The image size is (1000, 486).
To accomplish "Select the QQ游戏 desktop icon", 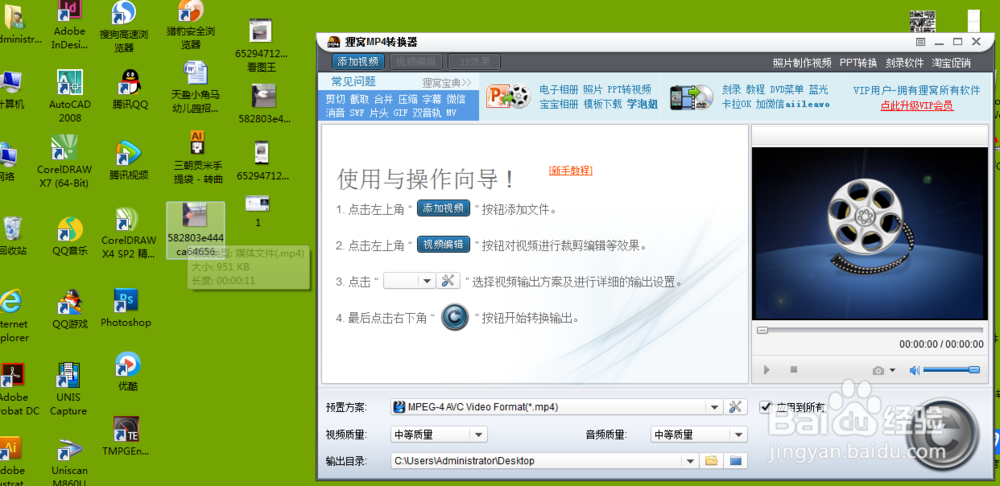I will click(70, 308).
